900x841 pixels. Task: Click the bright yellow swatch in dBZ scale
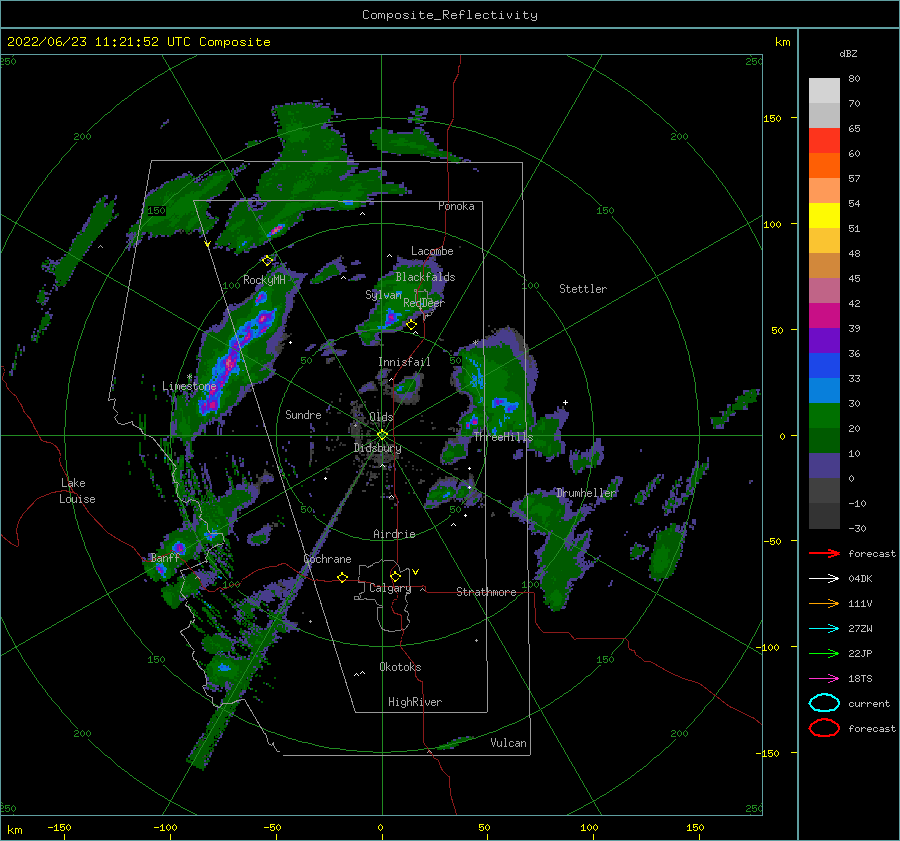824,215
